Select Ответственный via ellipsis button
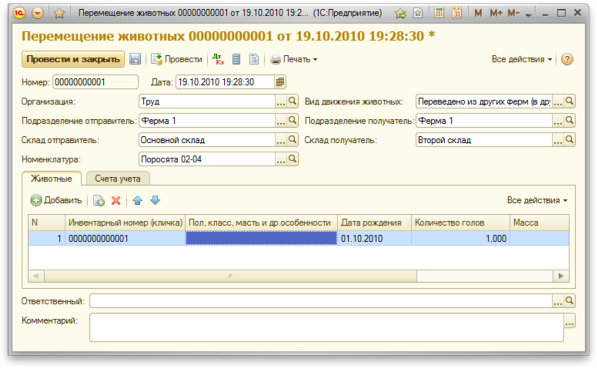 pos(558,301)
